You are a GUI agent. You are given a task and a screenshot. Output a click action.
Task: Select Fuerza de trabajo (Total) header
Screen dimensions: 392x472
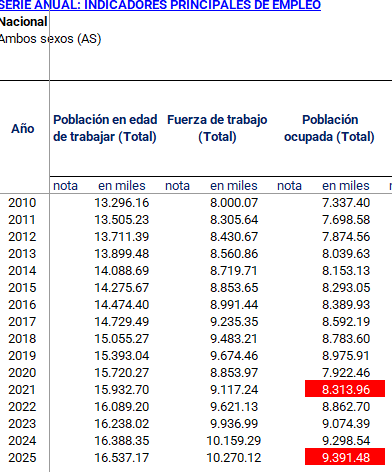(x=217, y=128)
